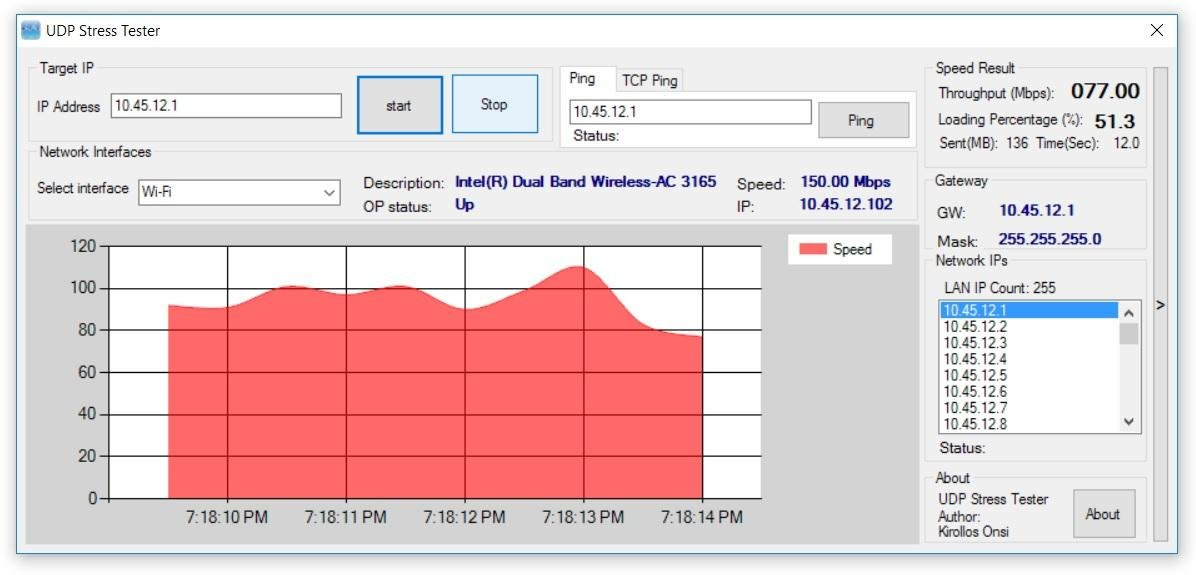This screenshot has width=1196, height=575.
Task: Select 10.45.12.2 in the Network IPs list
Action: [x=1028, y=326]
